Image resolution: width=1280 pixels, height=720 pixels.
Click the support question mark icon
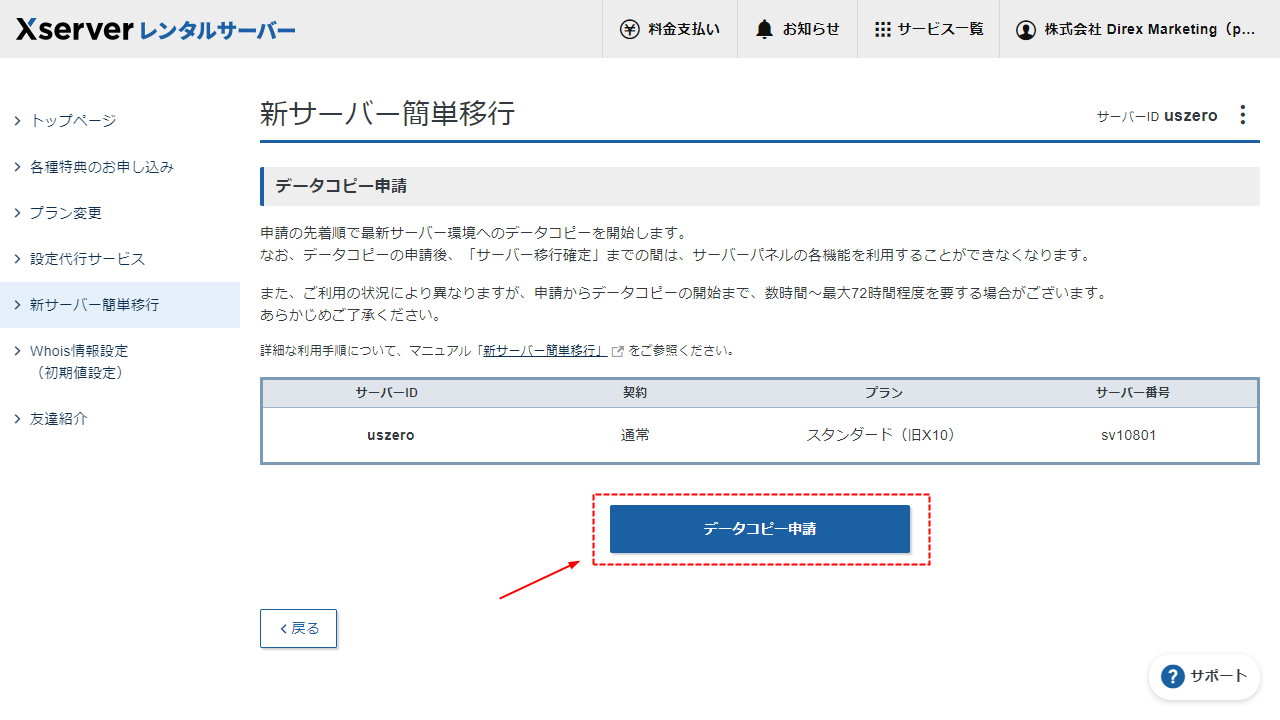pyautogui.click(x=1172, y=676)
